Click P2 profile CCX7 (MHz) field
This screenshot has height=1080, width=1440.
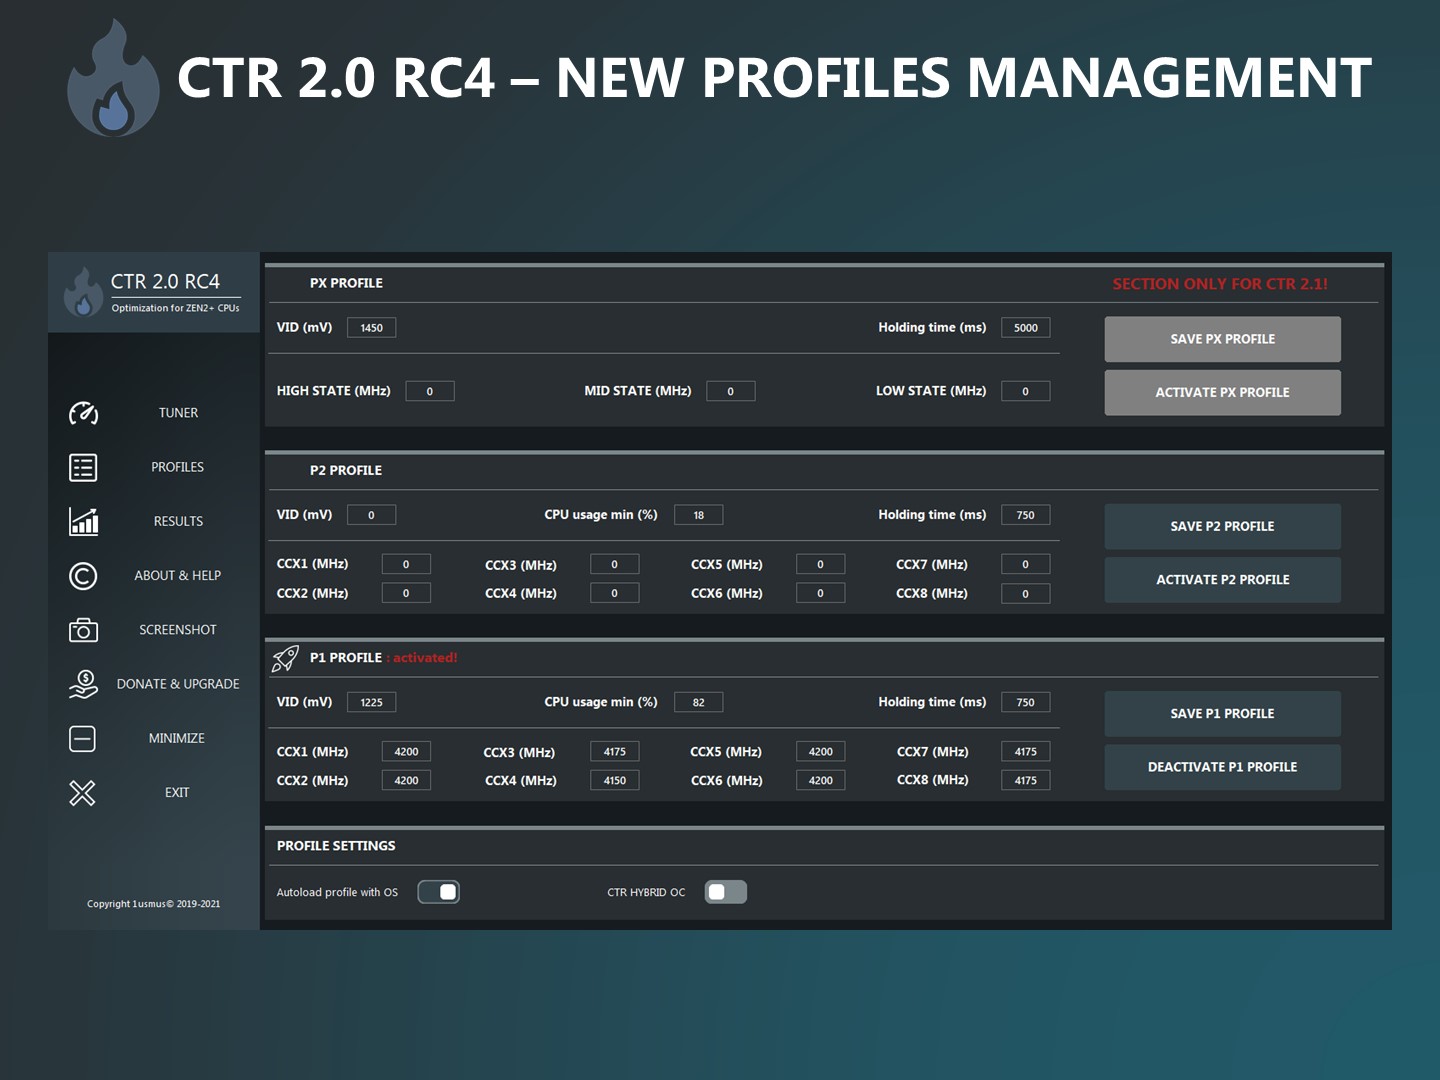pos(1025,564)
